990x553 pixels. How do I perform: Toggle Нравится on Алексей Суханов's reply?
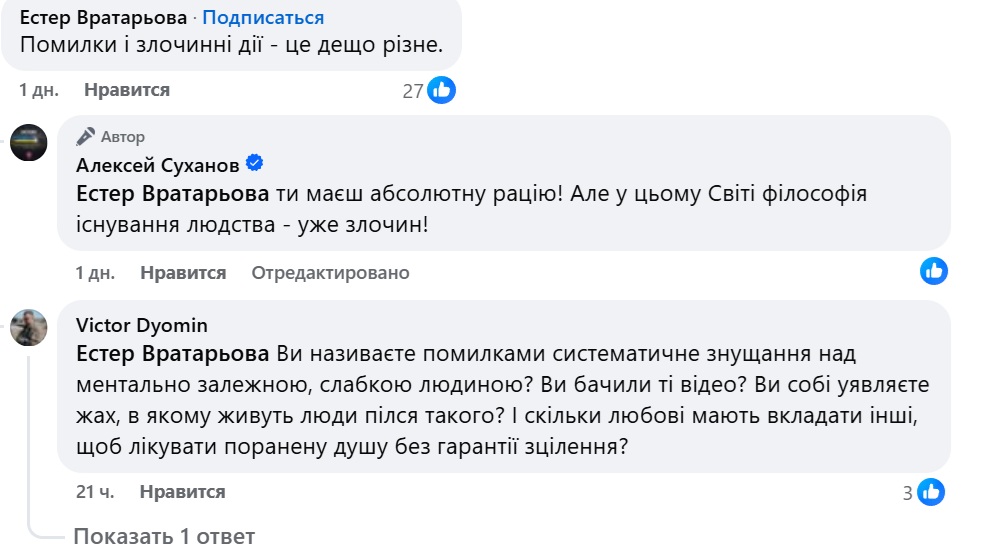[183, 272]
